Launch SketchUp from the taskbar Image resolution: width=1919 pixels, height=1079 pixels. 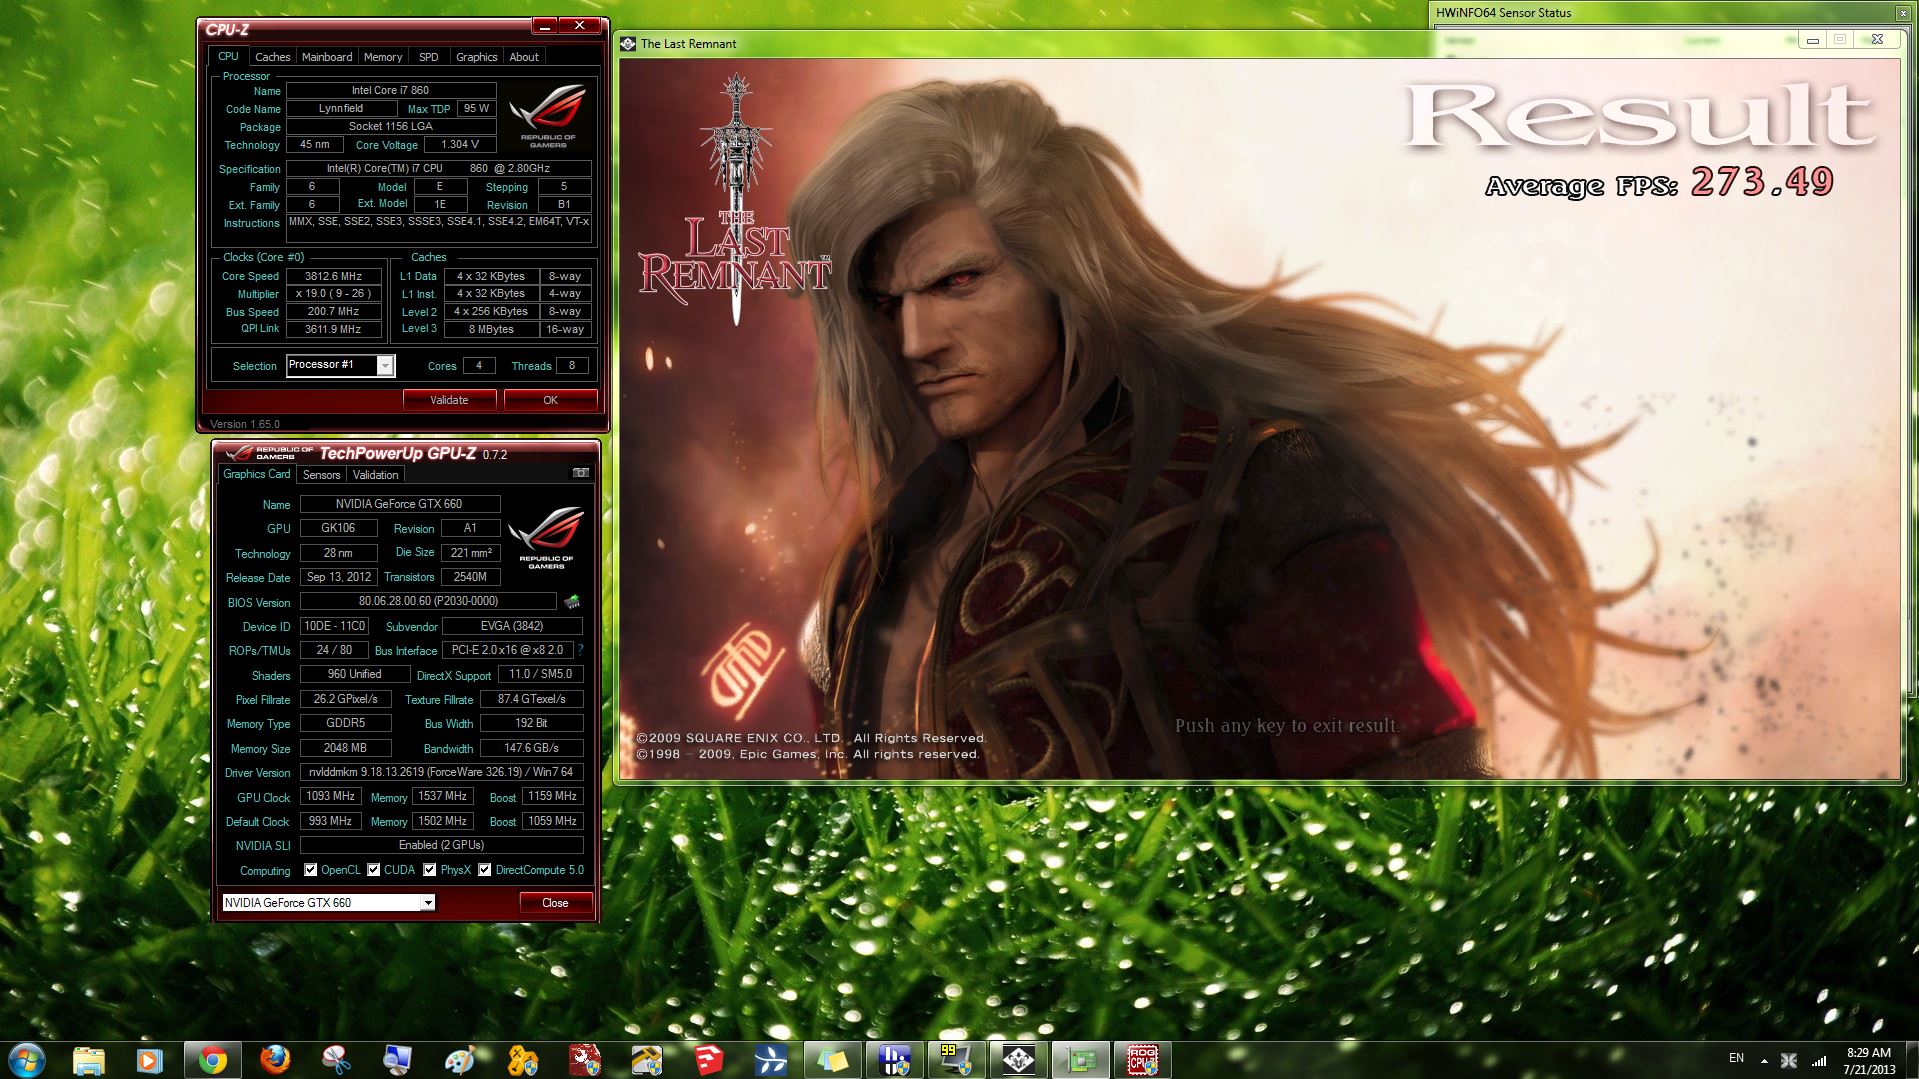[708, 1060]
